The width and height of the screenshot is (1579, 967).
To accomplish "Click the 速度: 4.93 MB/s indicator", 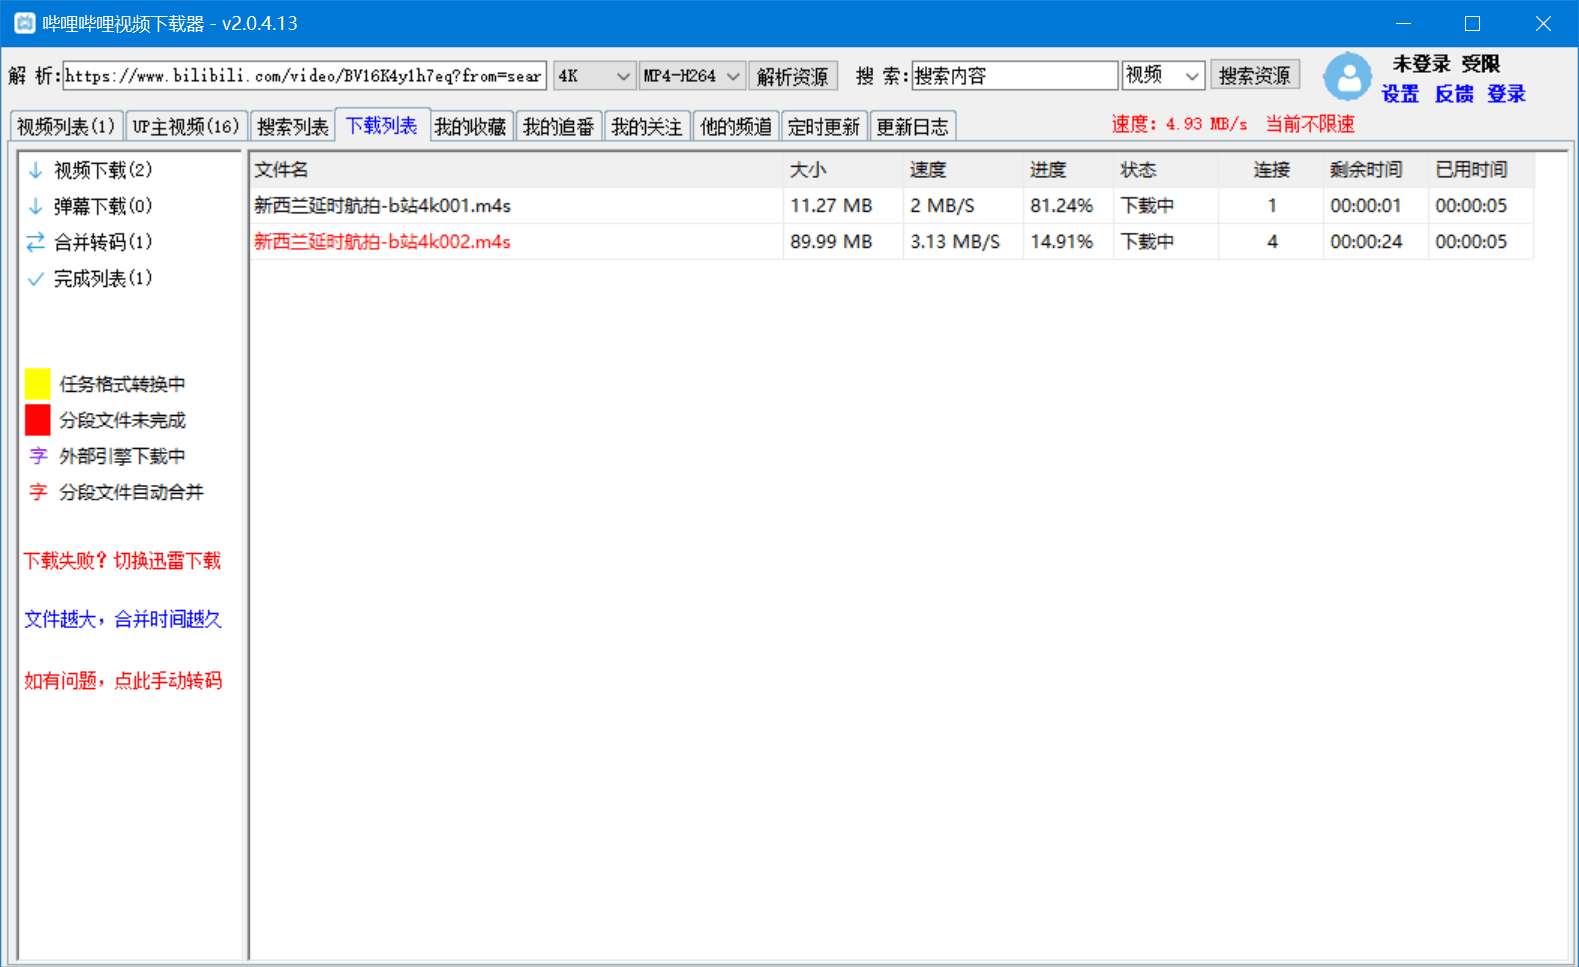I will [1179, 124].
